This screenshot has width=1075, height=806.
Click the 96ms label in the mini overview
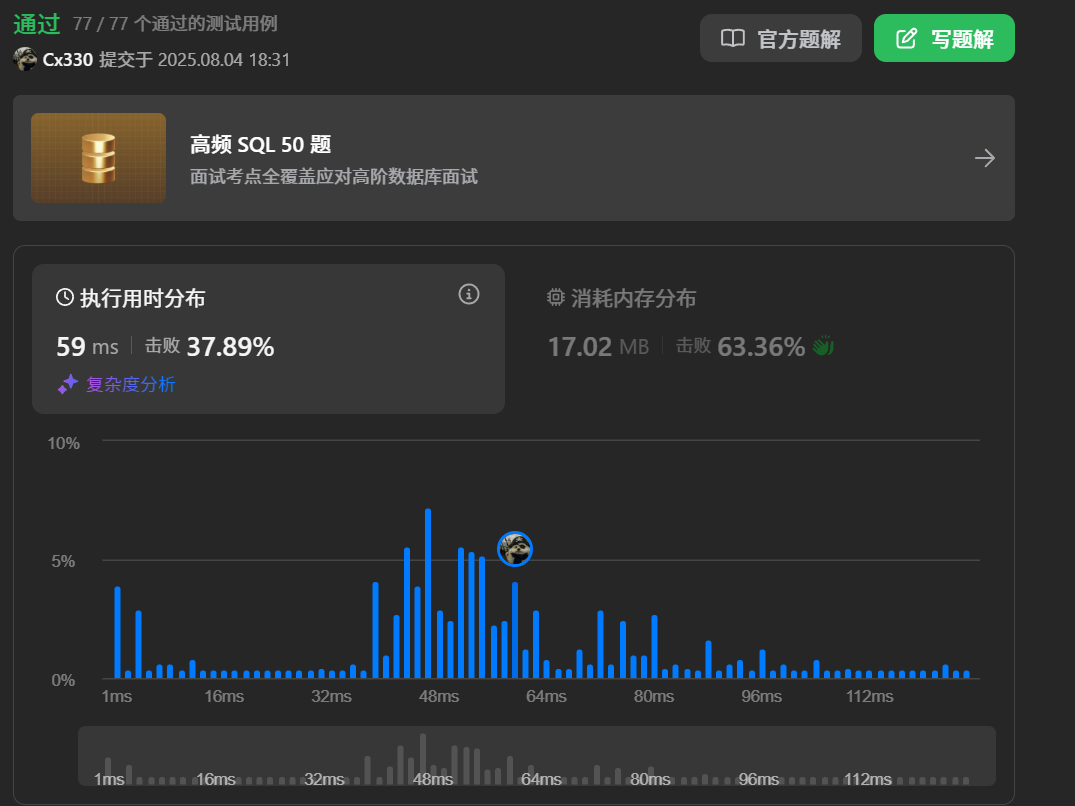758,779
